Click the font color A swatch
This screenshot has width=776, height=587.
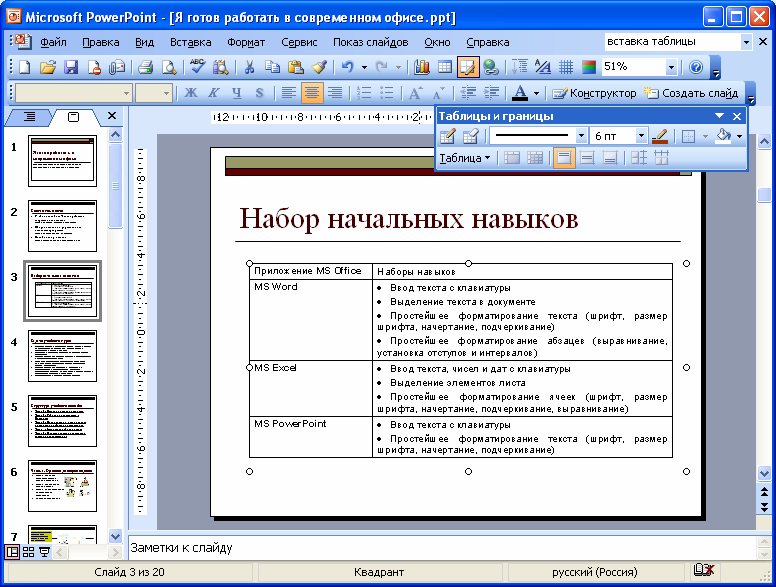pos(519,93)
